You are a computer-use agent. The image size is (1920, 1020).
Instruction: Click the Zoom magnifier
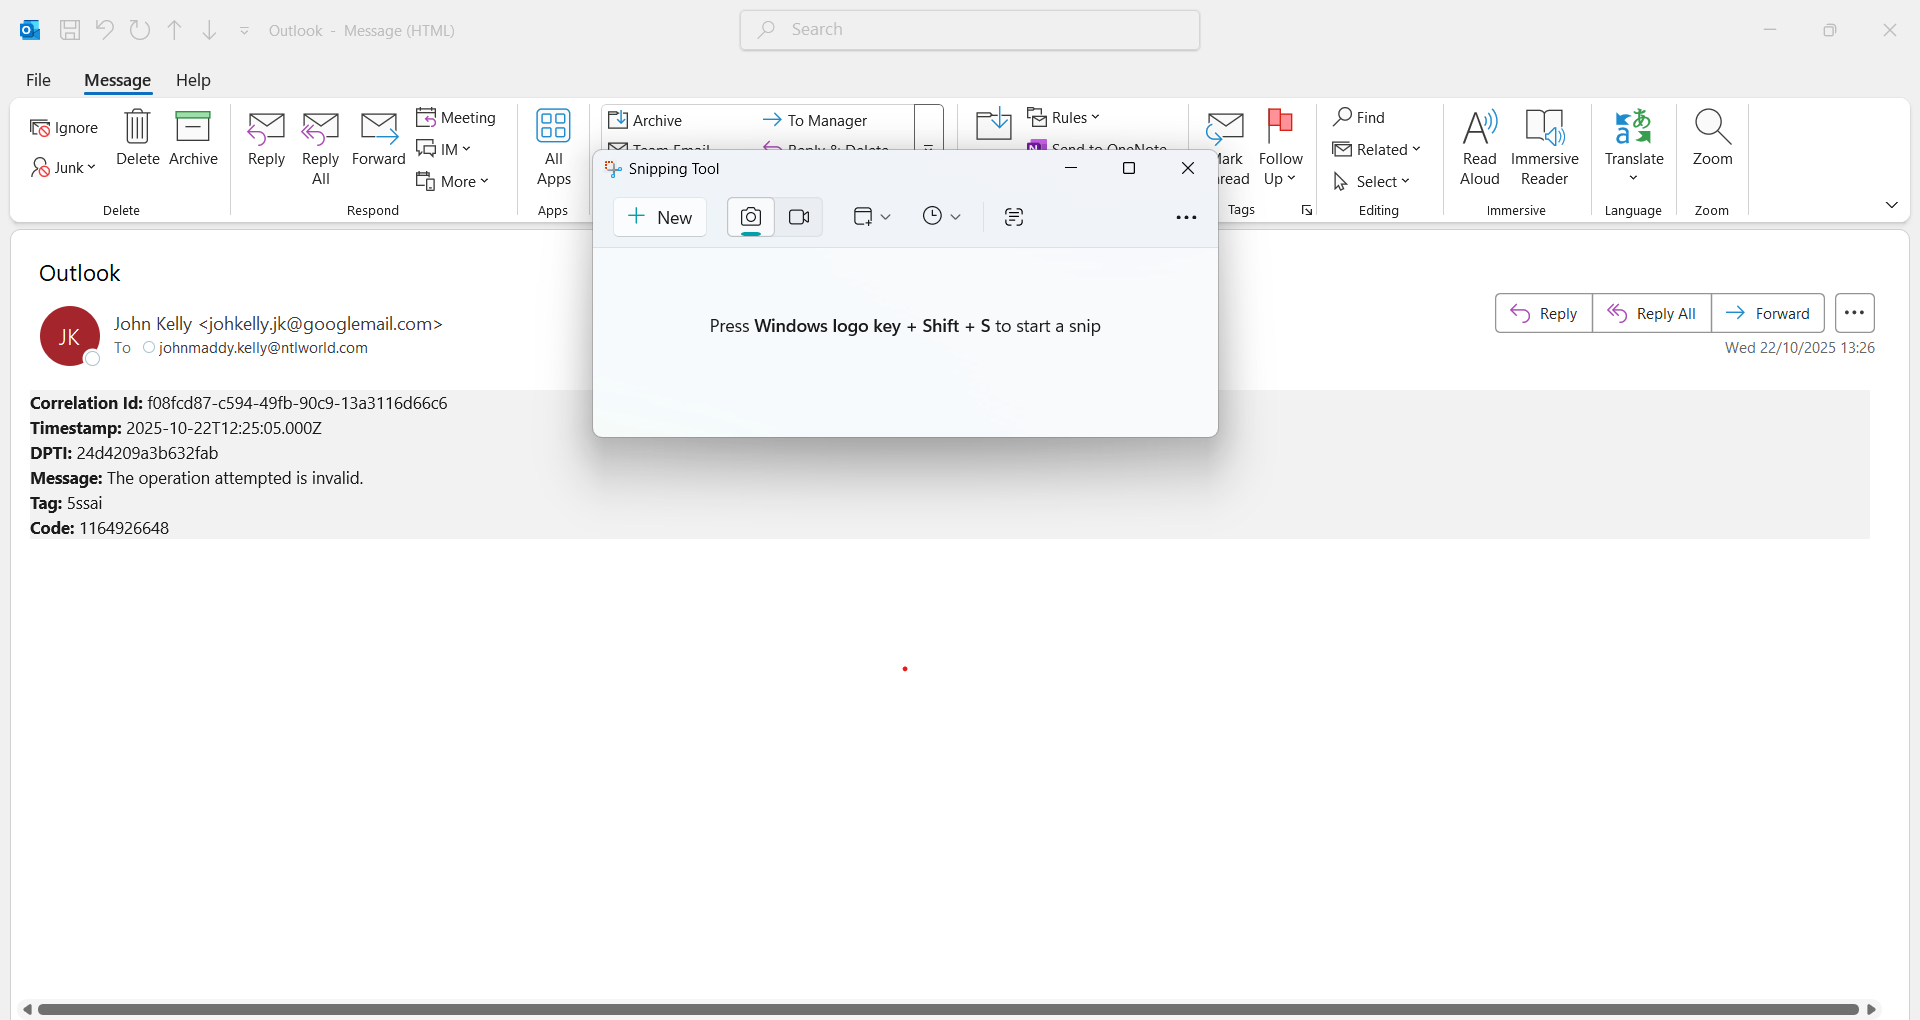tap(1712, 139)
